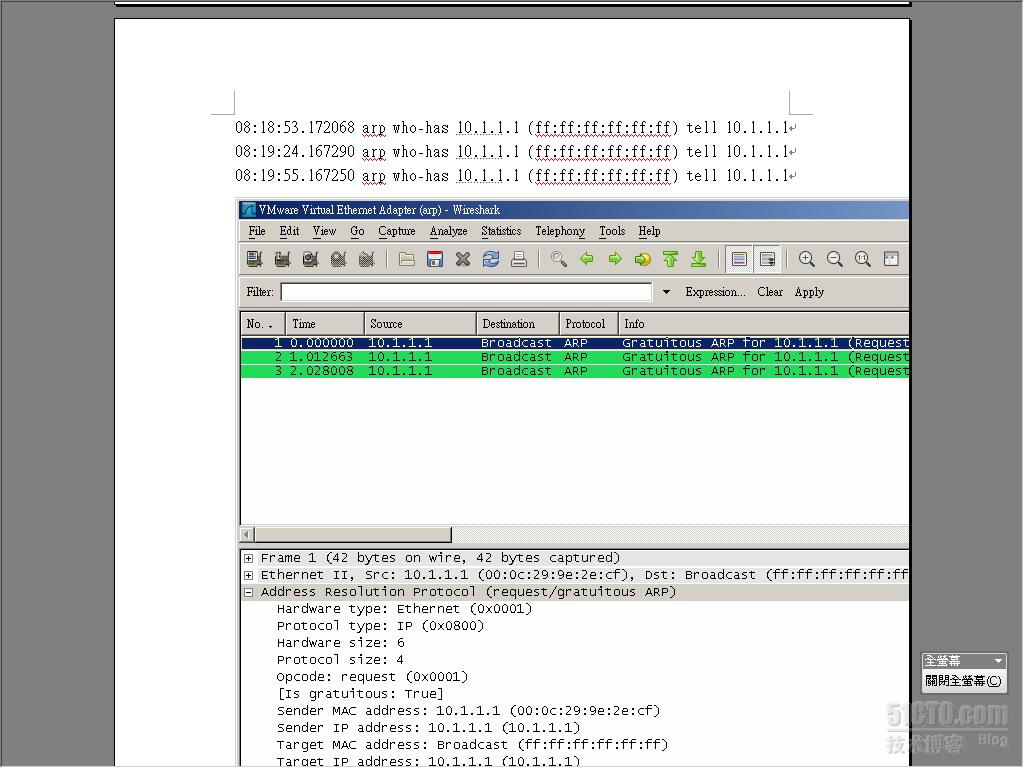
Task: Sort by the No. column header
Action: tap(263, 324)
